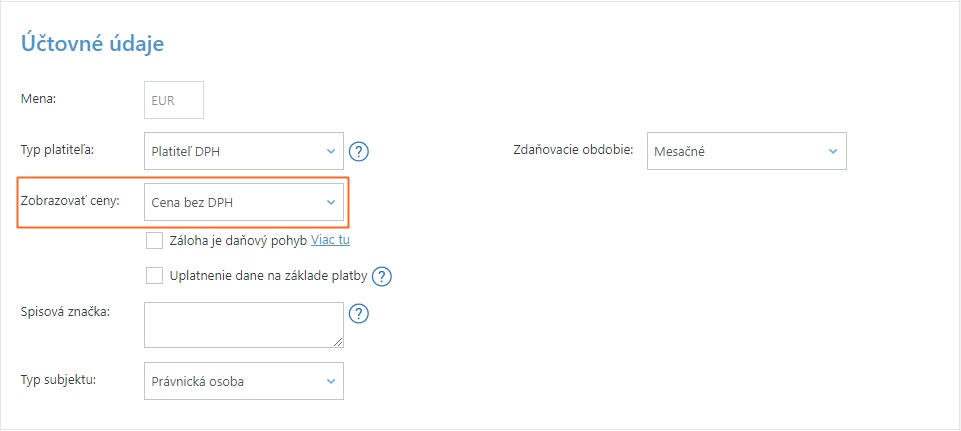Expand Typ subjektu dropdown with Právnická osoba
The image size is (961, 431).
click(x=244, y=381)
